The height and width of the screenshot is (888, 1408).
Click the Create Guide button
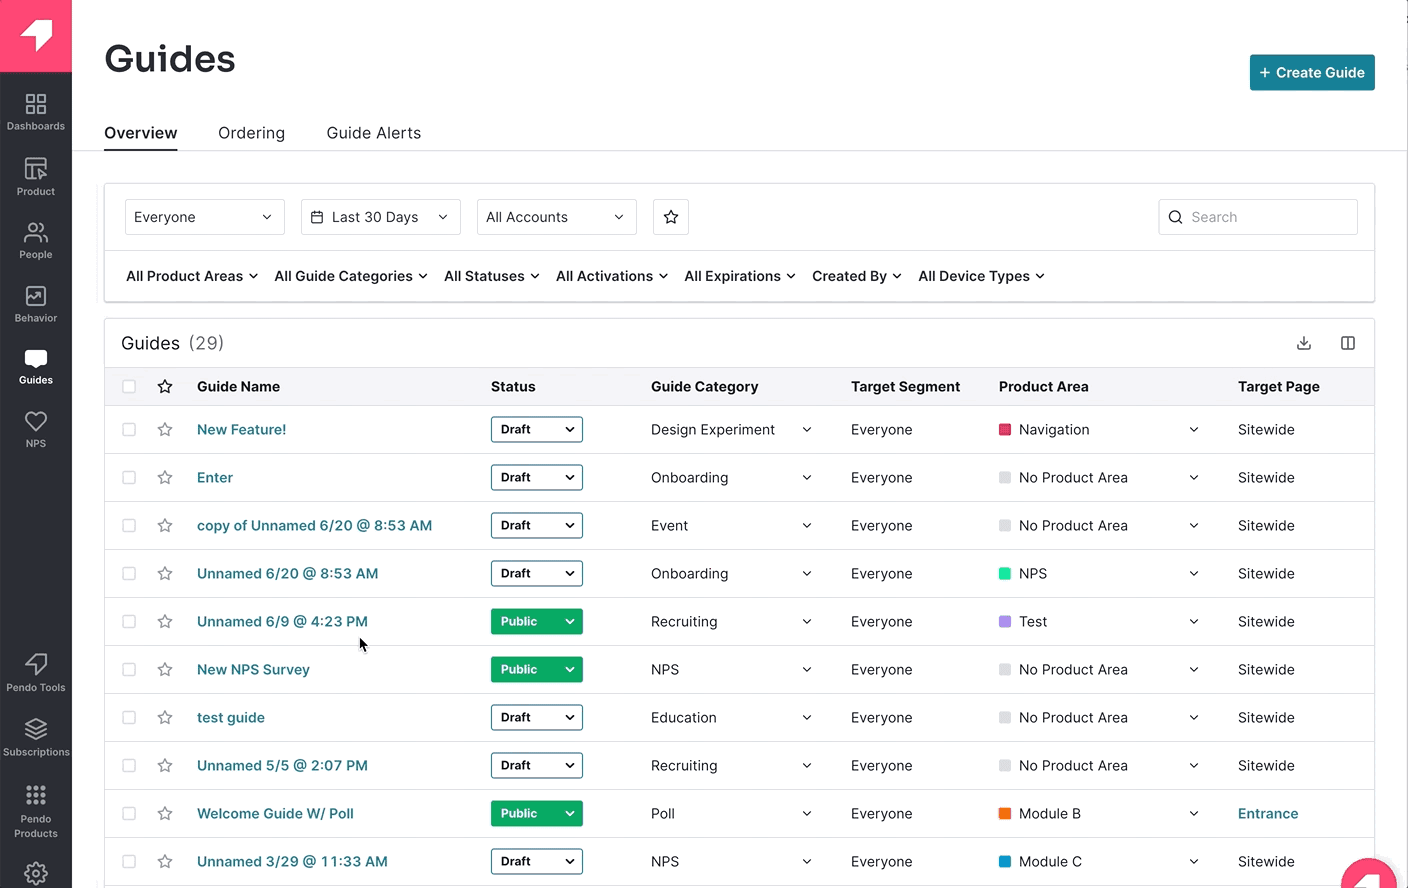tap(1312, 72)
